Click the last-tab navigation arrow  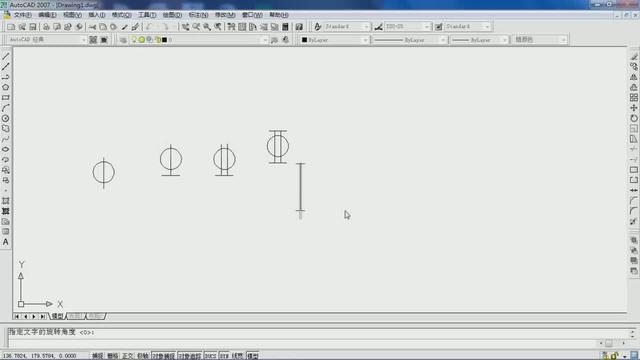(42, 316)
